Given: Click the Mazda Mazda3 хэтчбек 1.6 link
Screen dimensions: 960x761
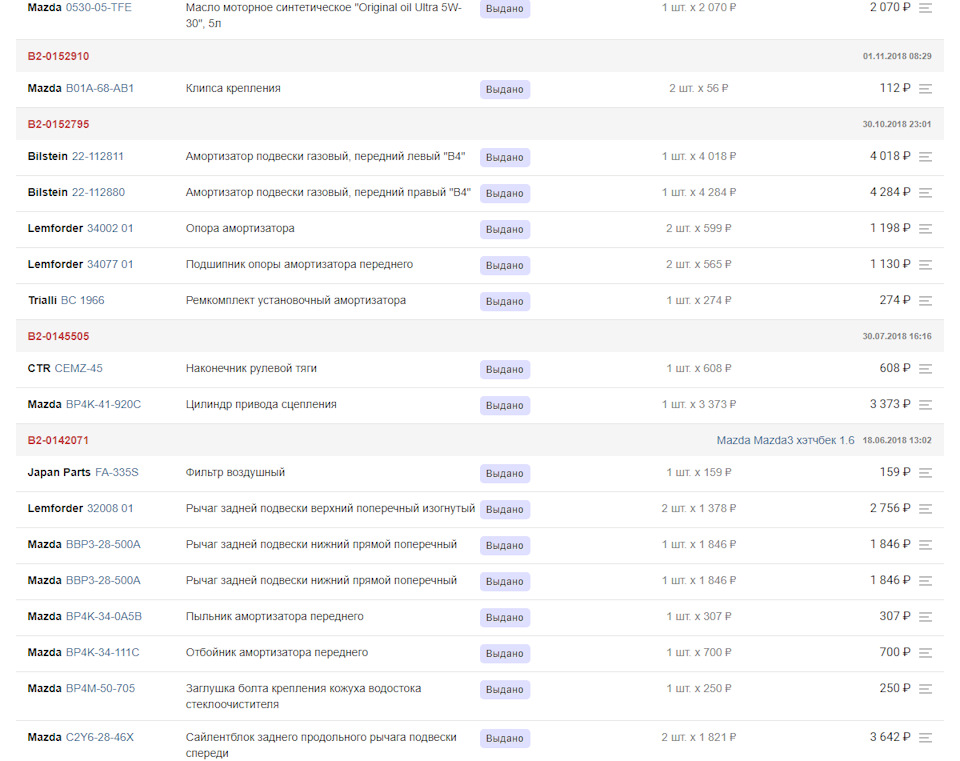Looking at the screenshot, I should coord(785,440).
